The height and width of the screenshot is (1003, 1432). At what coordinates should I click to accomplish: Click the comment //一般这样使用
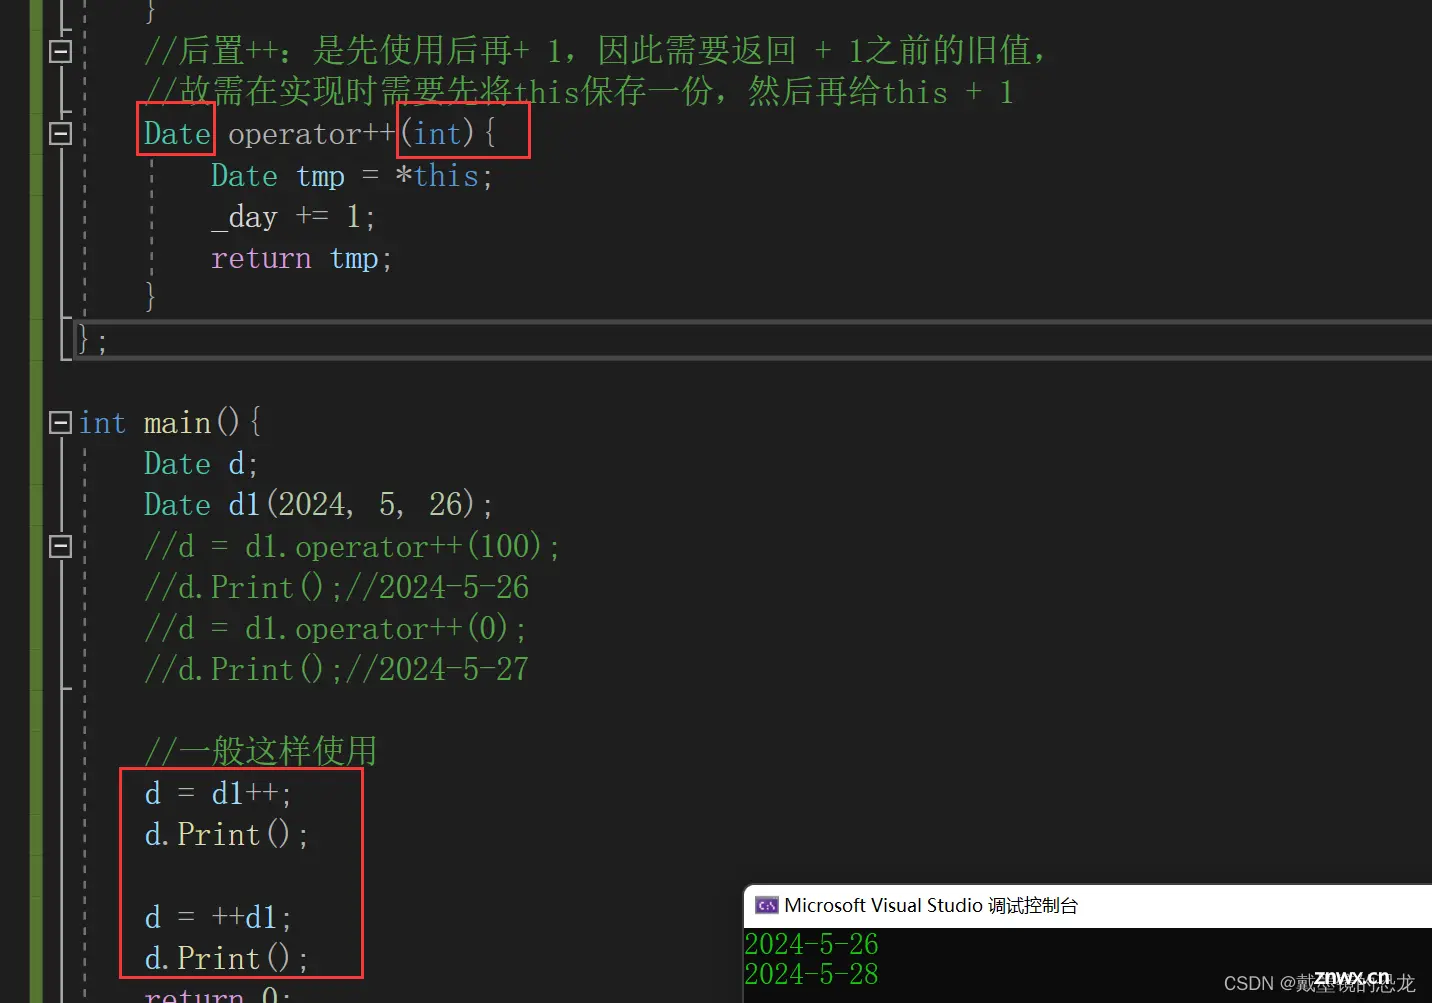coord(260,750)
